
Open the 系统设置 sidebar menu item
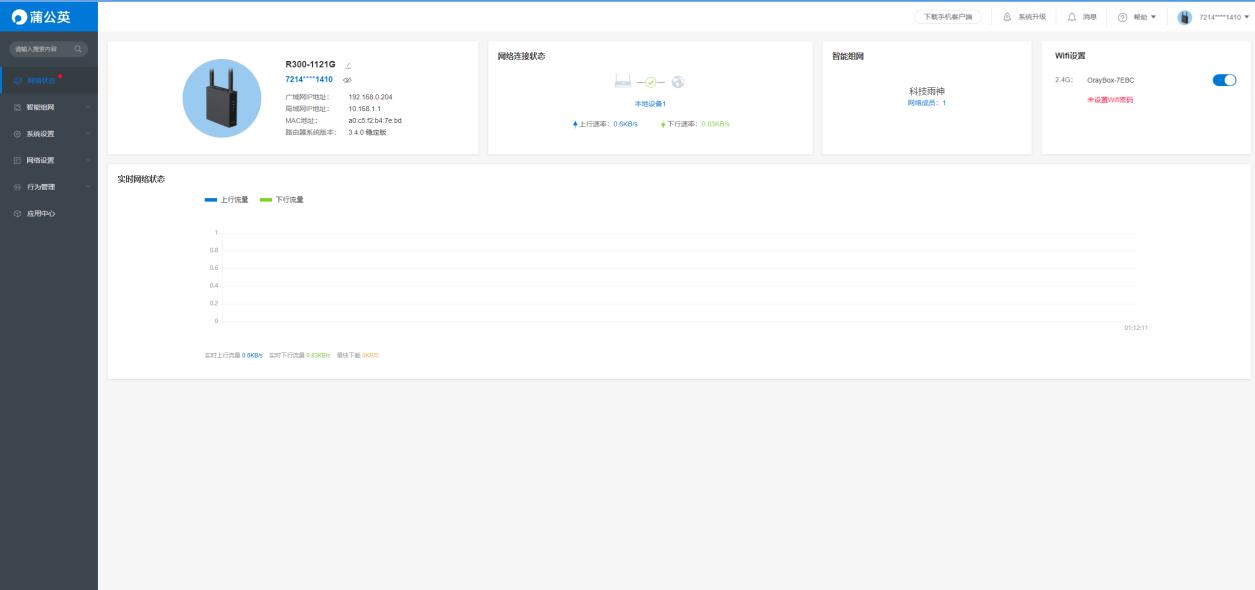[x=49, y=133]
